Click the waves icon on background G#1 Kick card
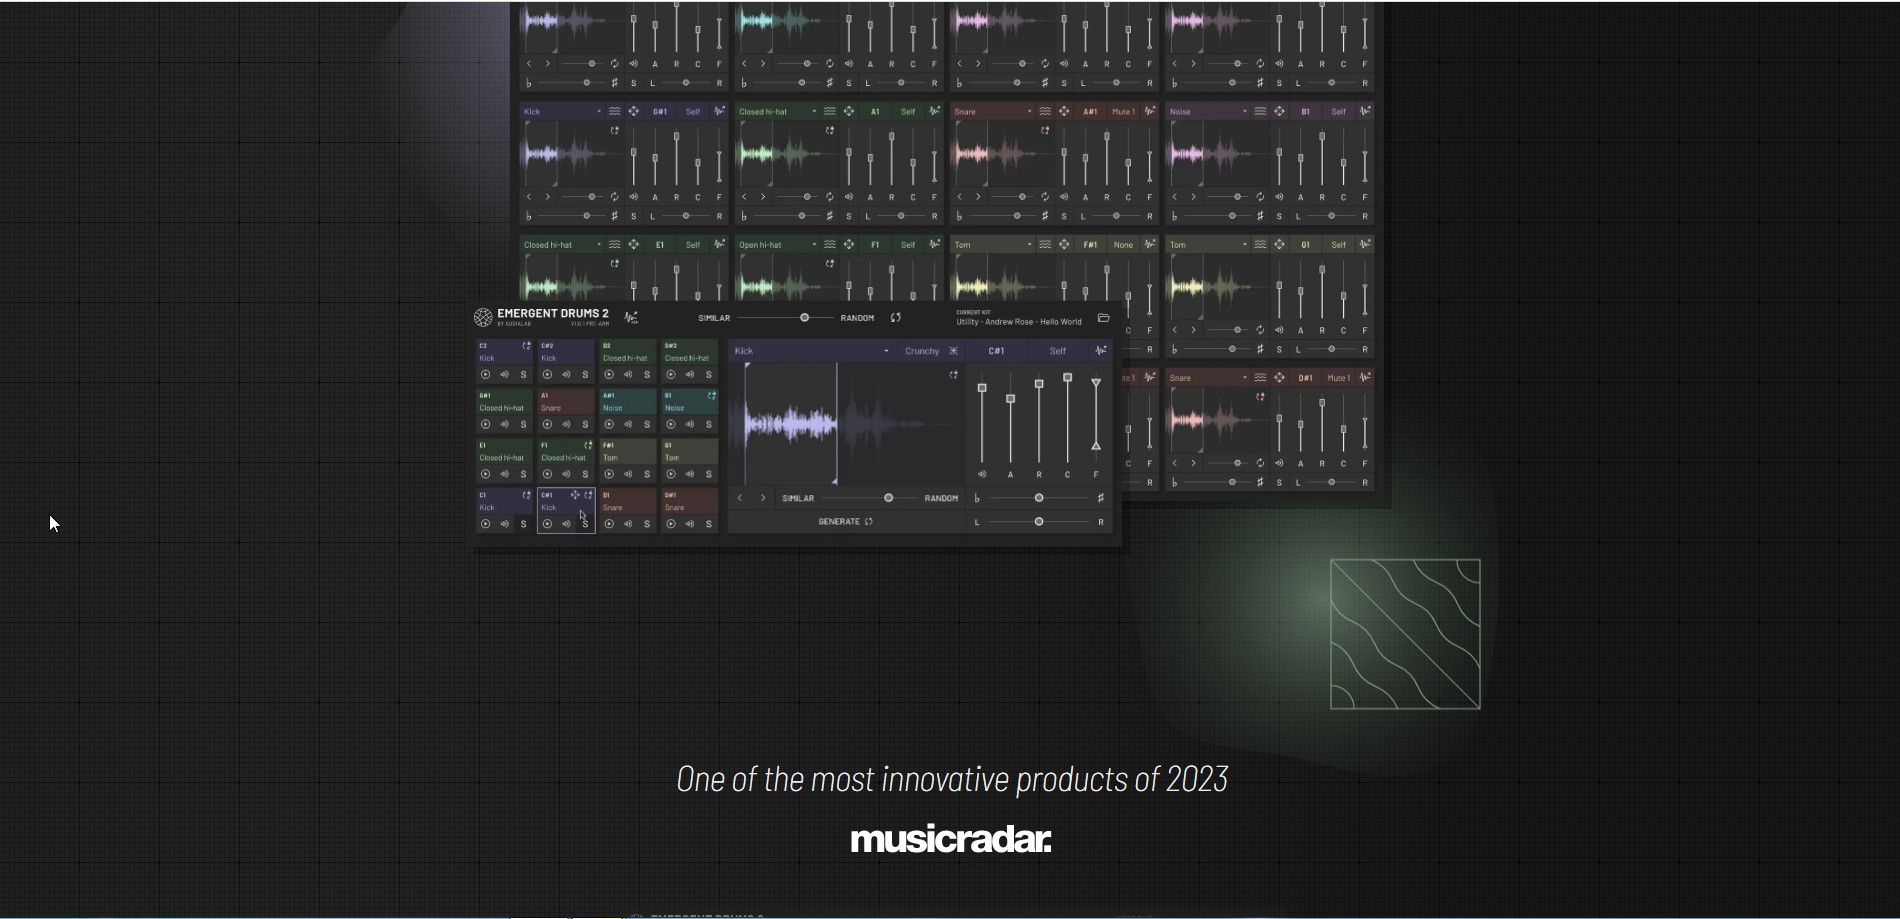 [x=614, y=112]
